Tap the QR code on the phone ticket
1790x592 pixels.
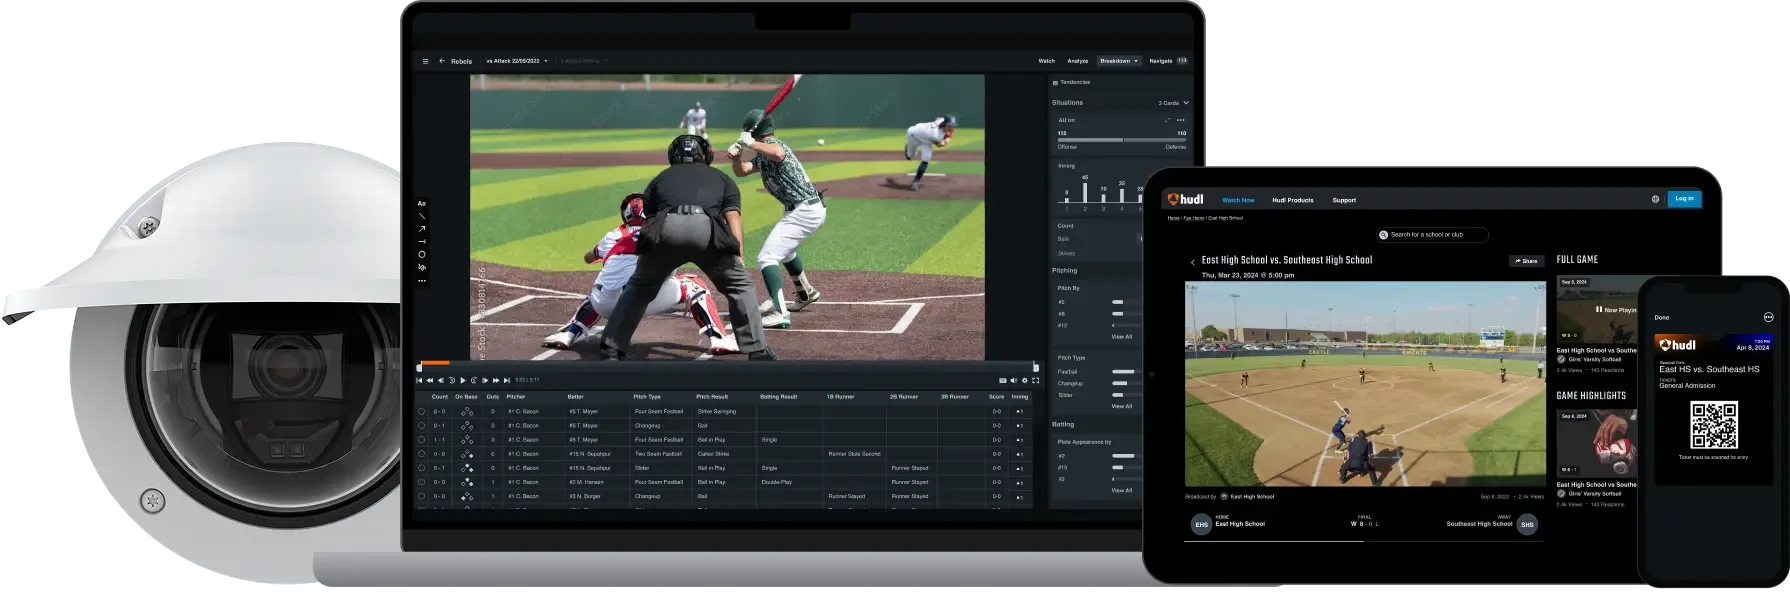(1714, 425)
